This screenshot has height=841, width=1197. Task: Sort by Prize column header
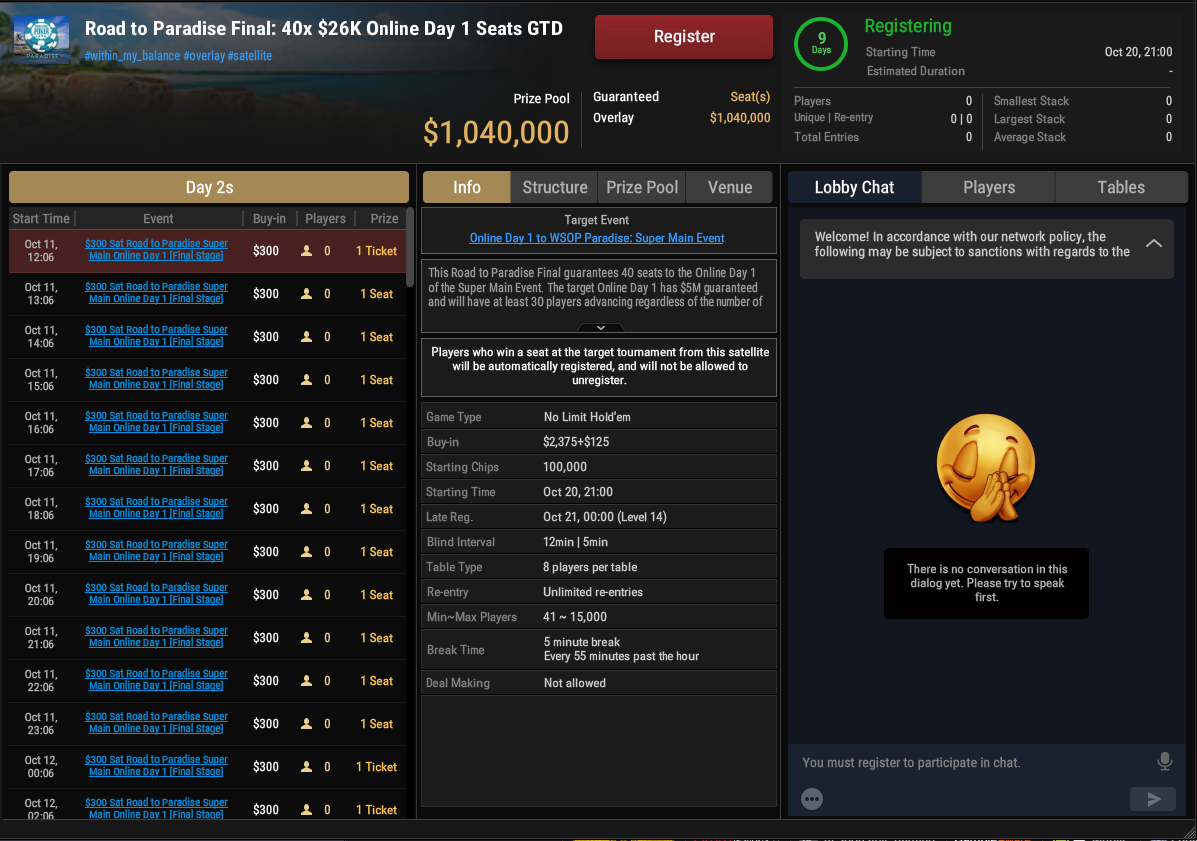point(384,218)
